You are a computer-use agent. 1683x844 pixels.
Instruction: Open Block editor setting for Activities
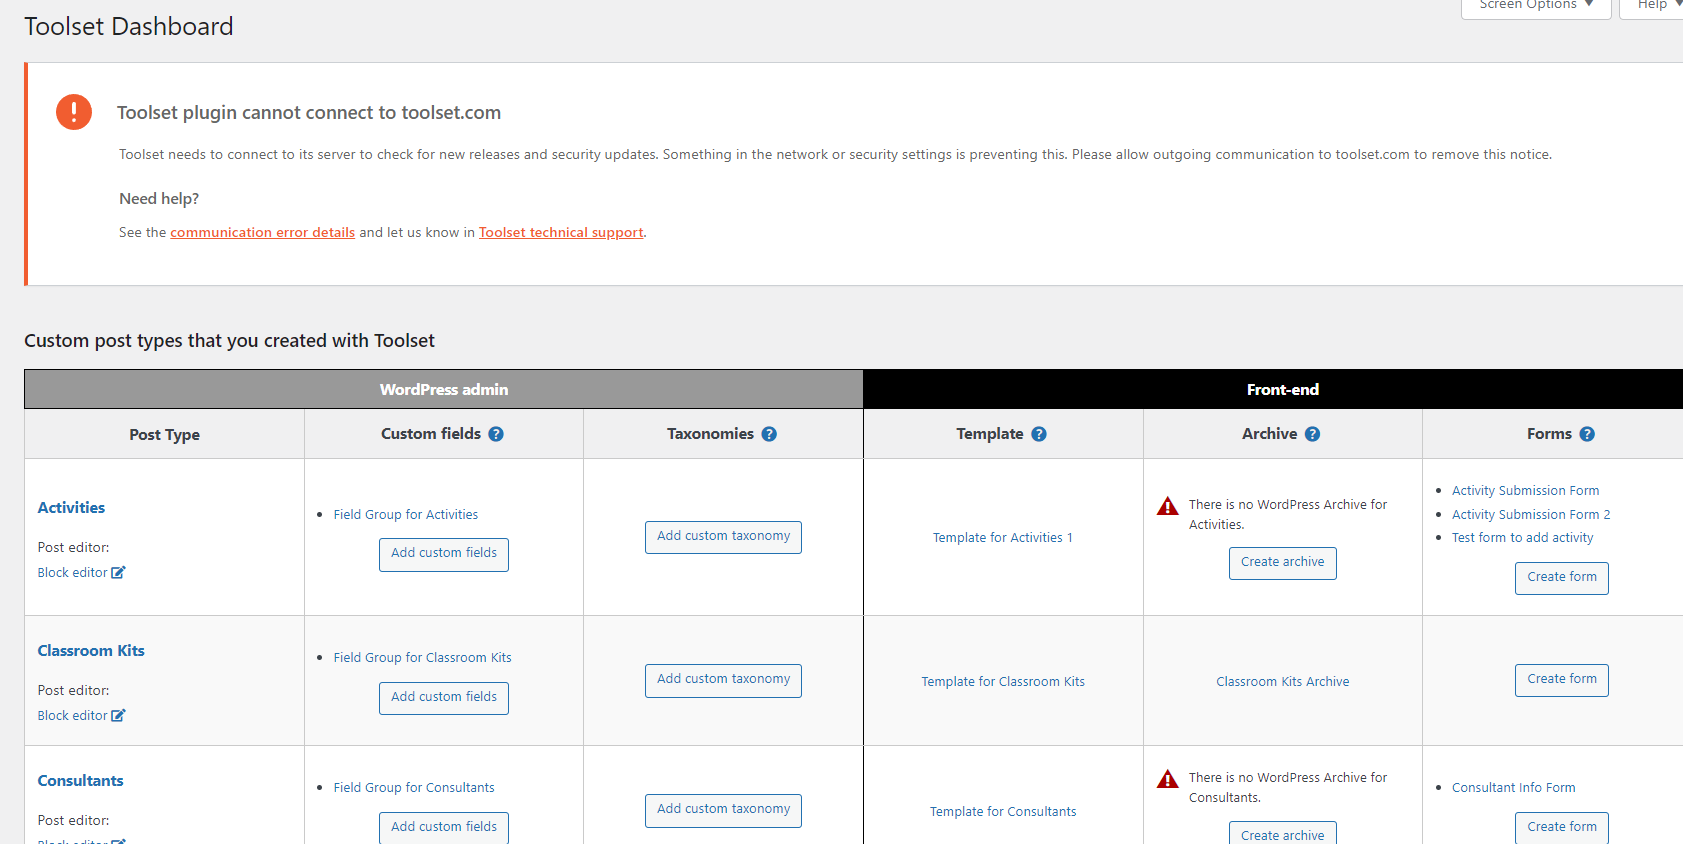click(73, 573)
